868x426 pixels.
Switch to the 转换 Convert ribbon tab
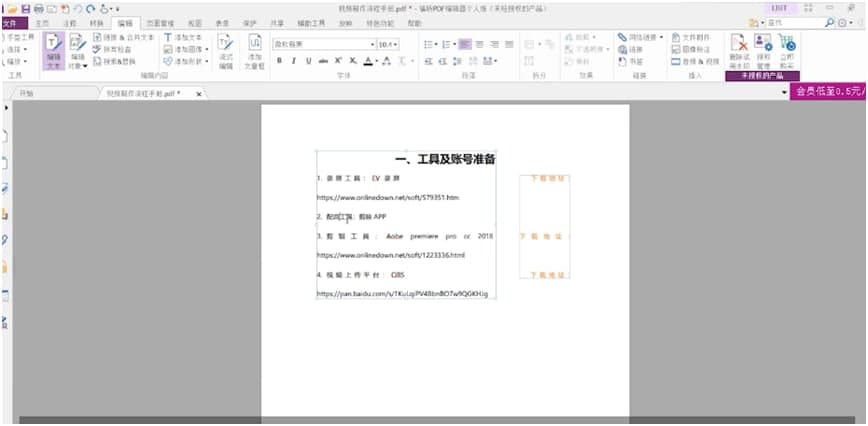click(96, 24)
